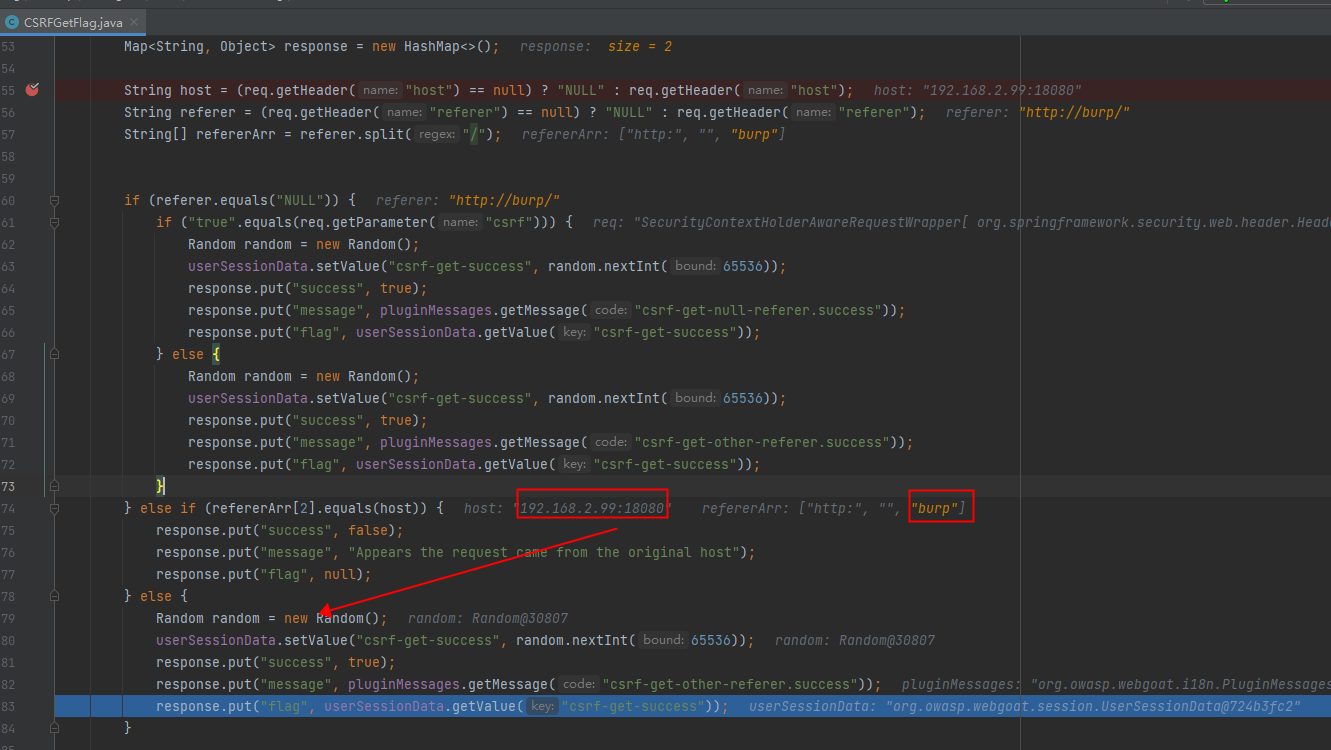This screenshot has height=750, width=1331.
Task: Click the fold end marker at line 84
Action: [x=55, y=728]
